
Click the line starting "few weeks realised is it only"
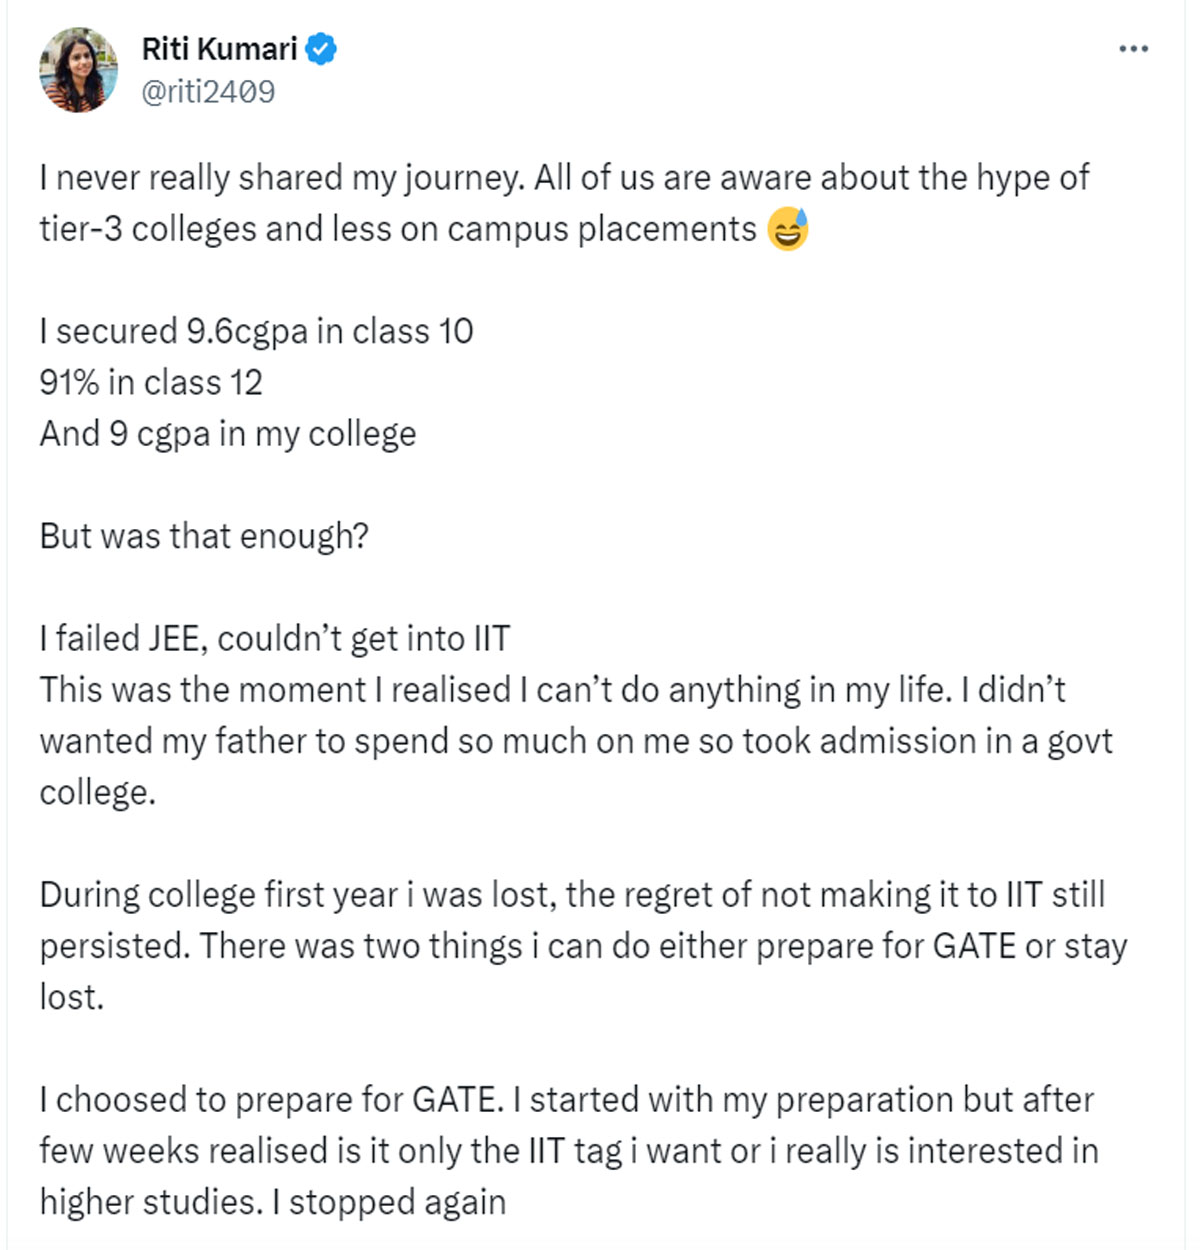[569, 1151]
